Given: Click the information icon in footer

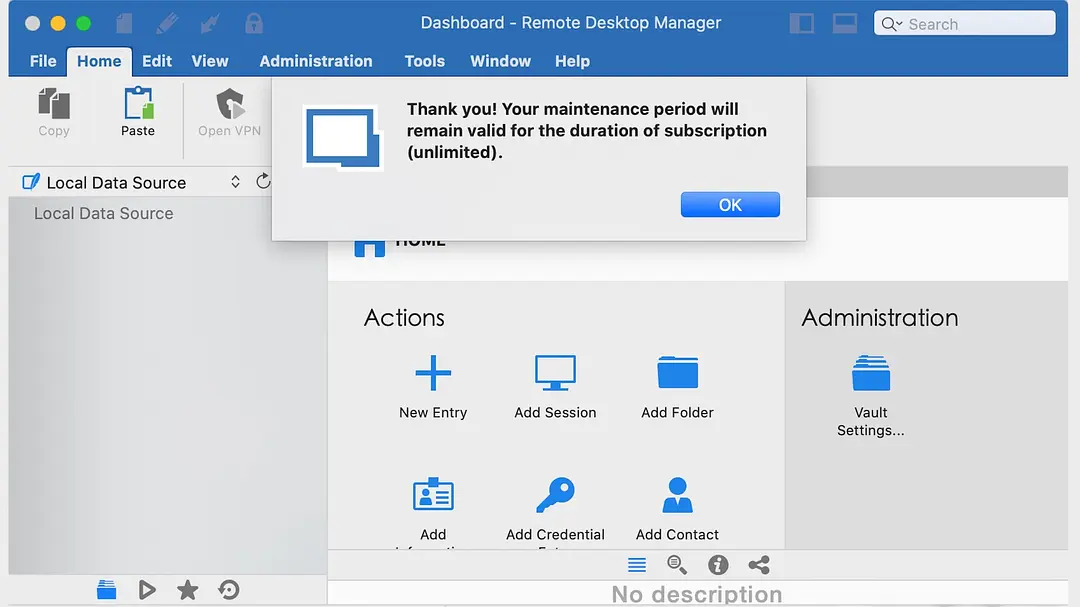Looking at the screenshot, I should (718, 565).
